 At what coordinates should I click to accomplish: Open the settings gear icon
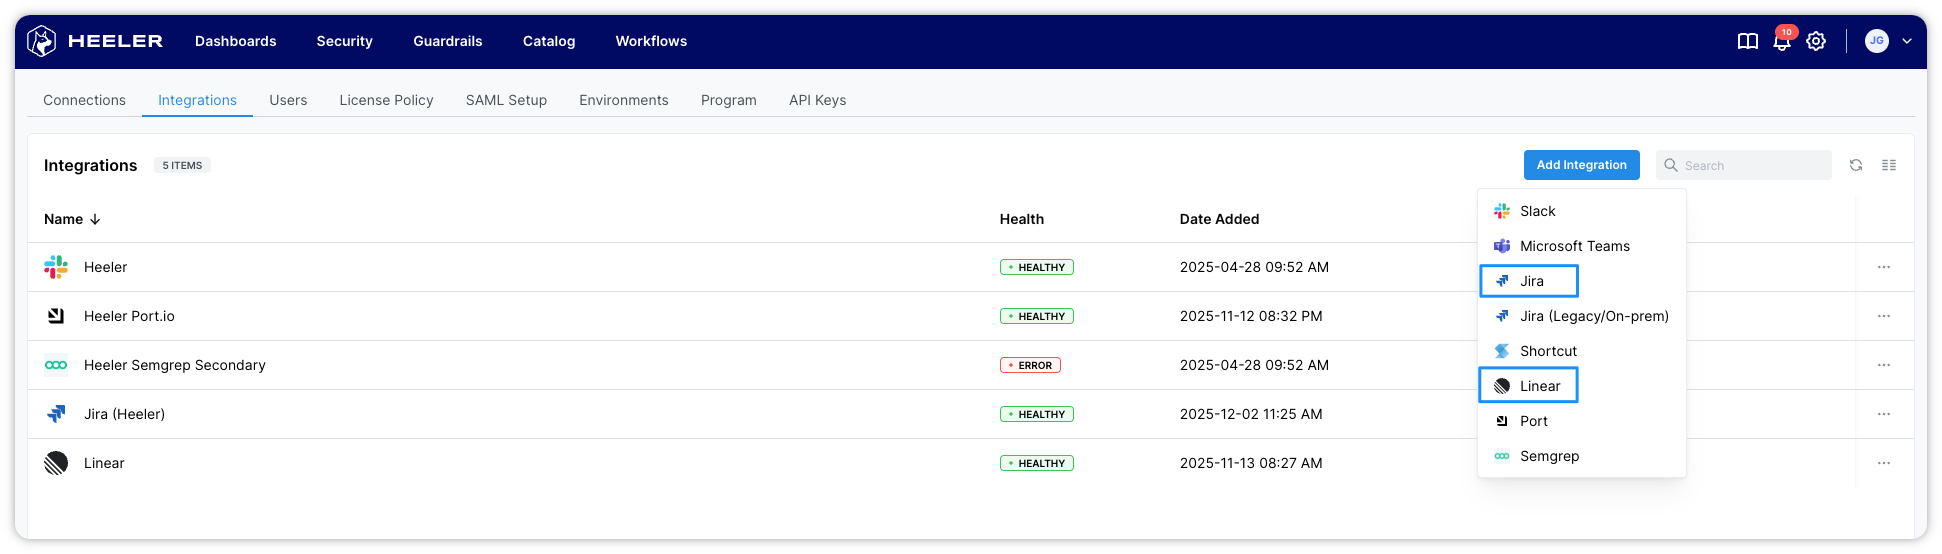pyautogui.click(x=1816, y=41)
